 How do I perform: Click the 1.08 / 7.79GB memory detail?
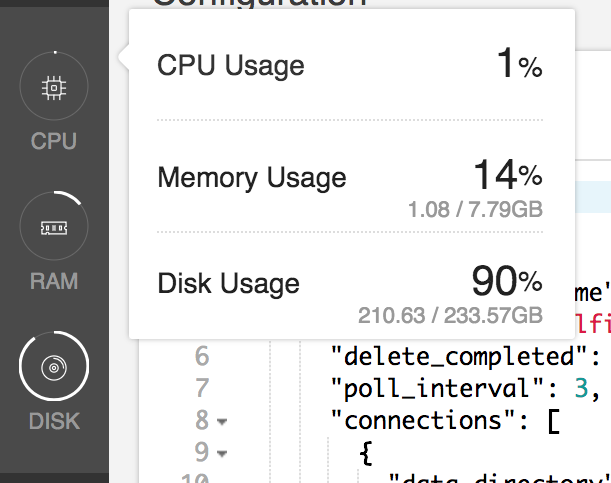point(475,211)
